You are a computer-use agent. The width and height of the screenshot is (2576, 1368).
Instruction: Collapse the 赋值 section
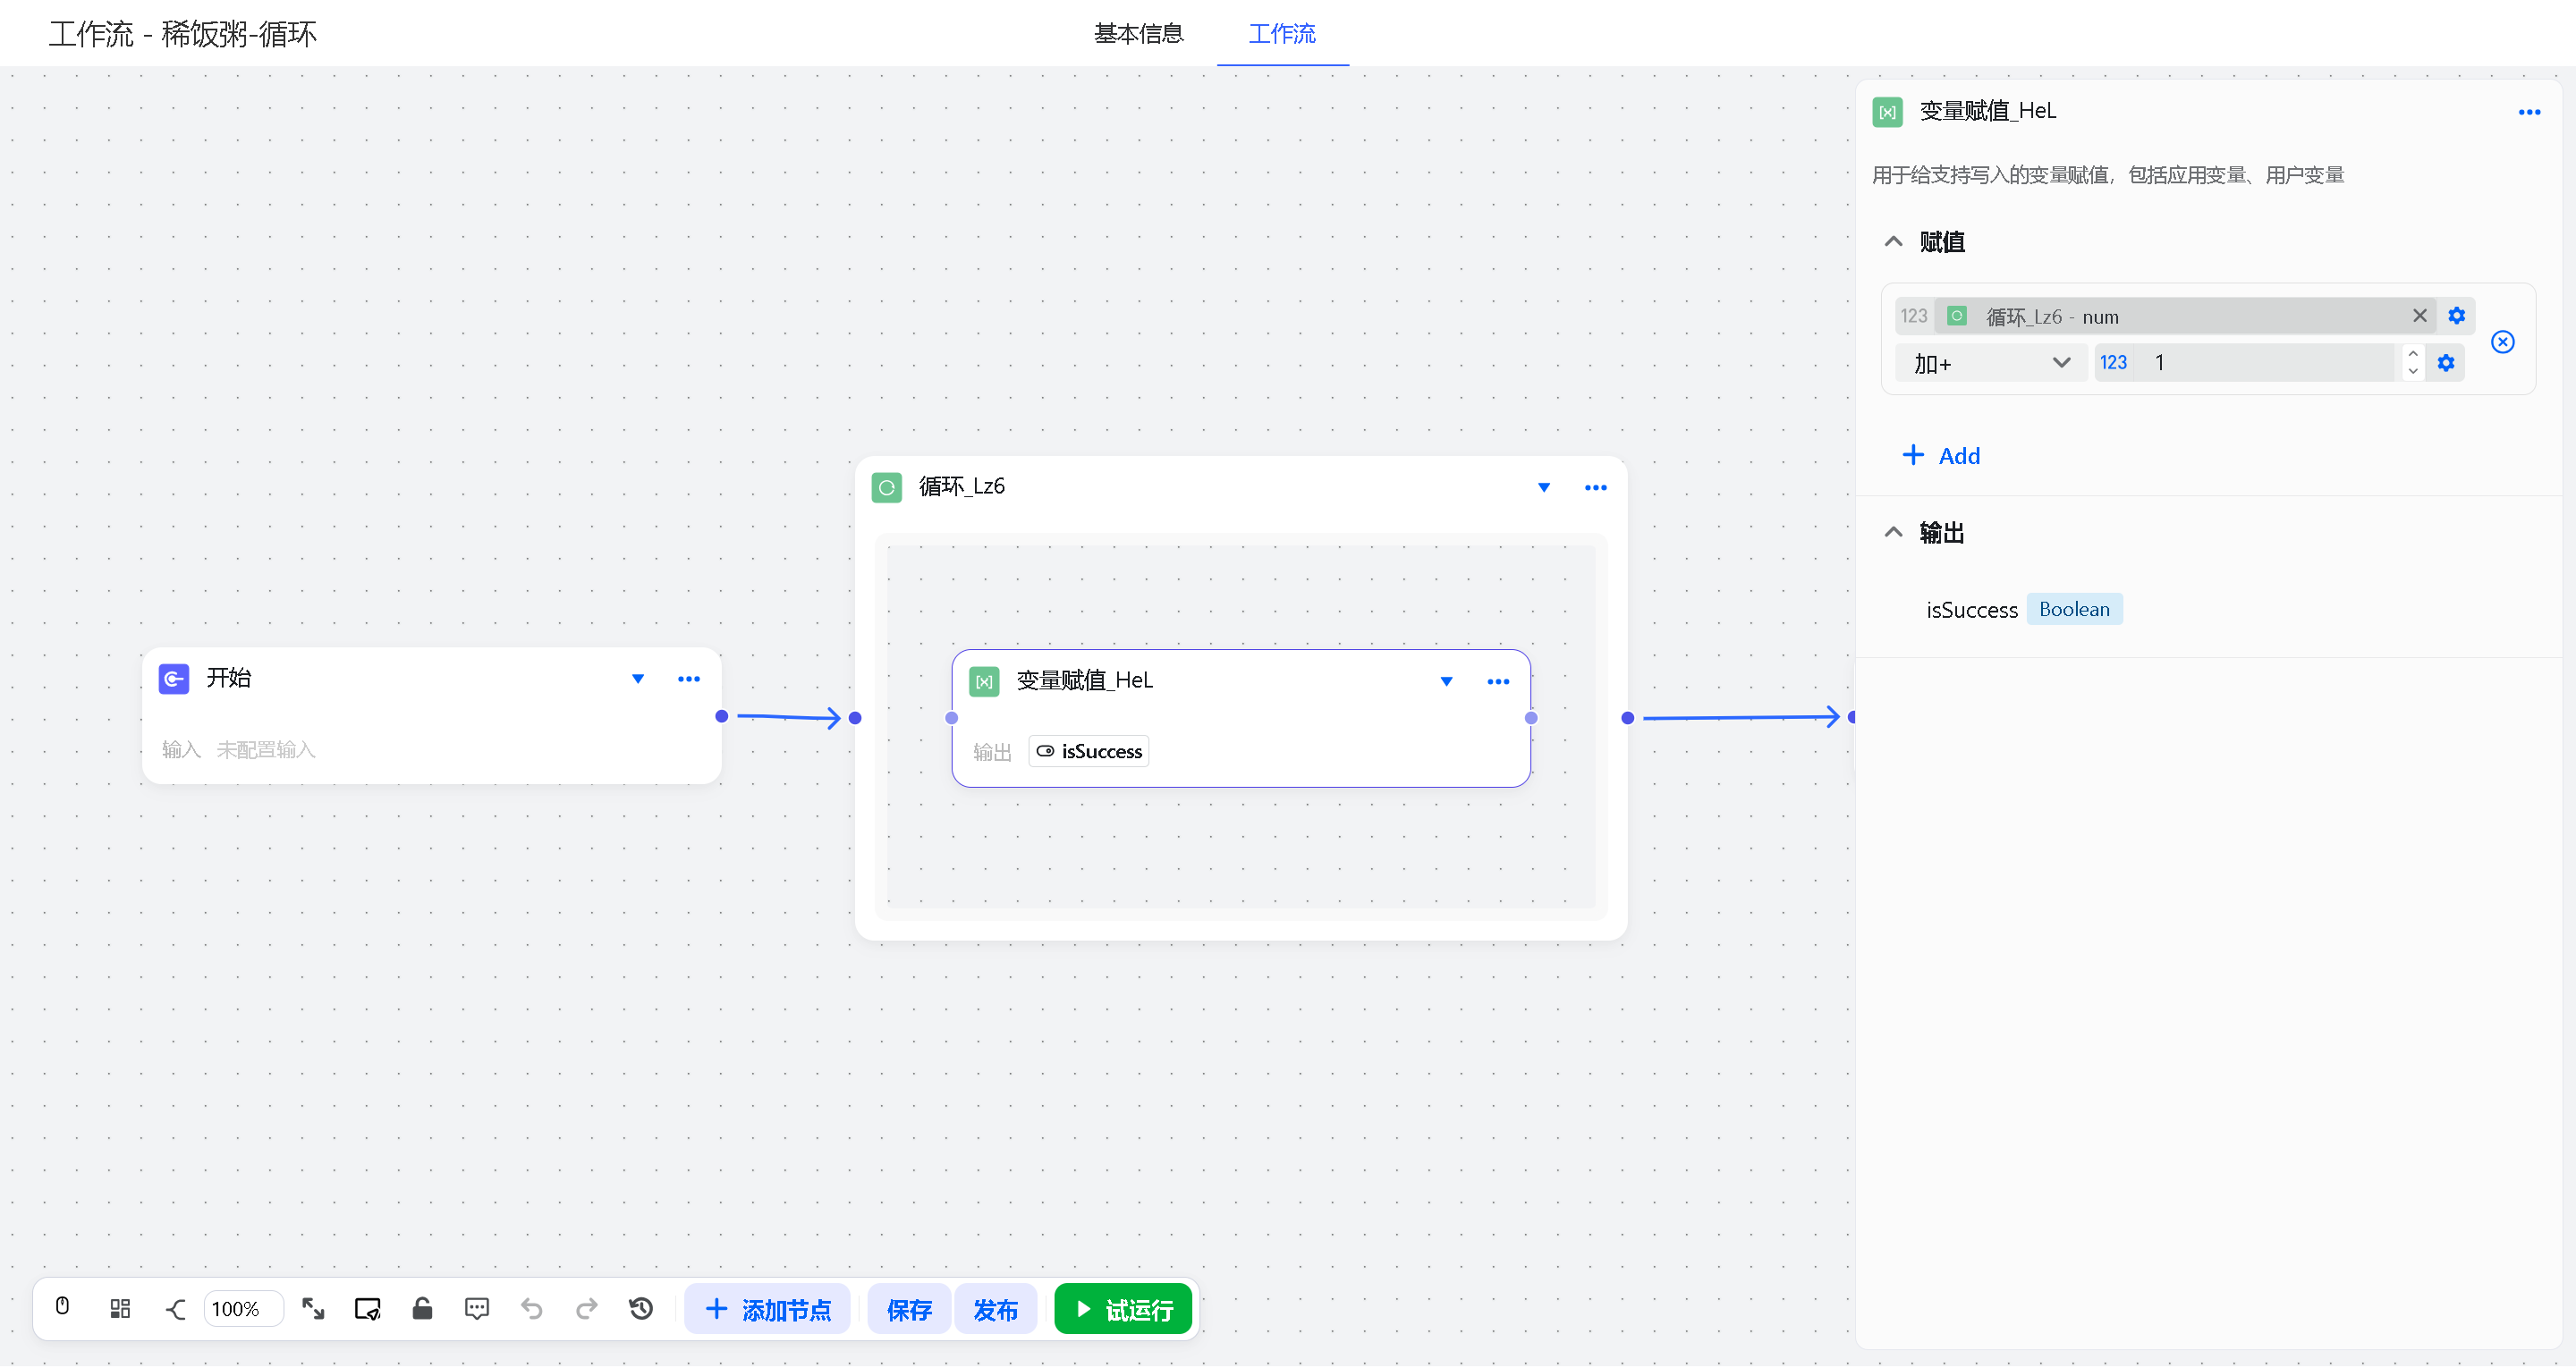coord(1893,241)
